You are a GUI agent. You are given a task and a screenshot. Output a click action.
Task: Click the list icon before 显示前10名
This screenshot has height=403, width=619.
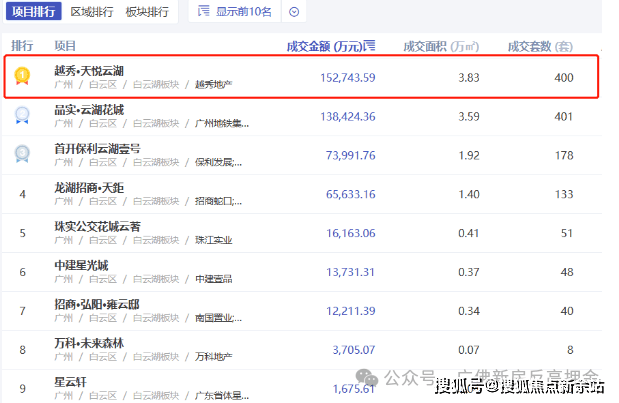[204, 13]
